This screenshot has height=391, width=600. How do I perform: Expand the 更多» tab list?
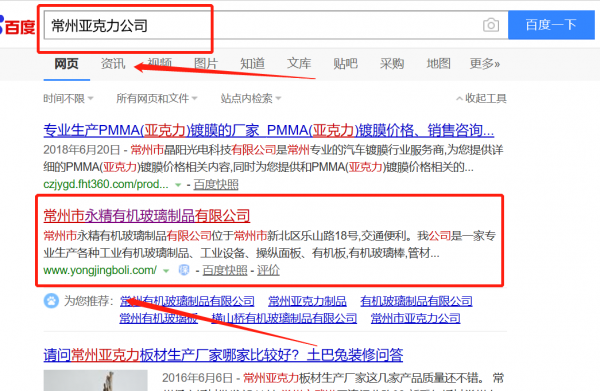[x=485, y=64]
